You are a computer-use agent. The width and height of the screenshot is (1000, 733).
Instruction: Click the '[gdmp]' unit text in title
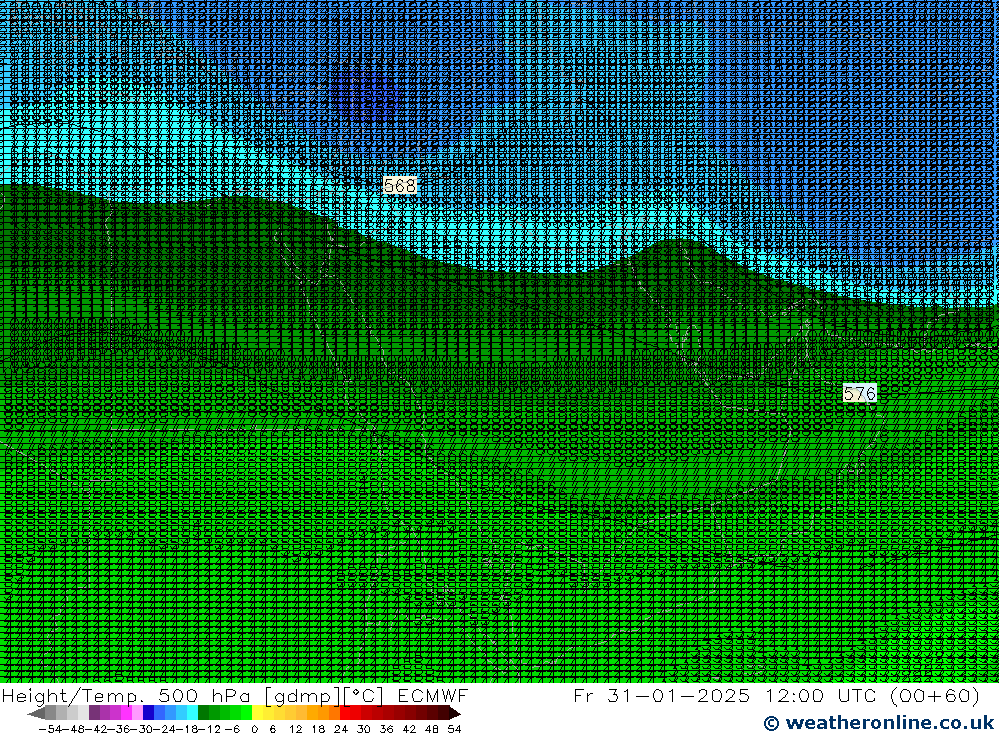point(304,695)
